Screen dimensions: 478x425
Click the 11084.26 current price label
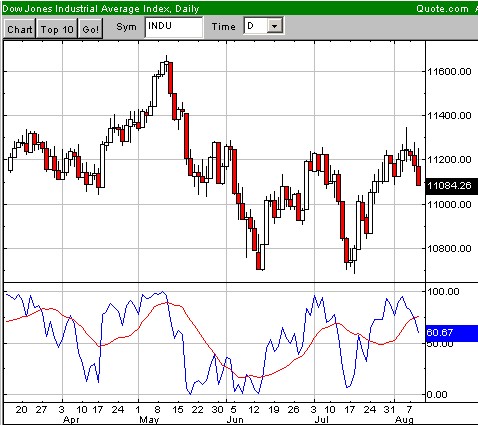click(451, 186)
